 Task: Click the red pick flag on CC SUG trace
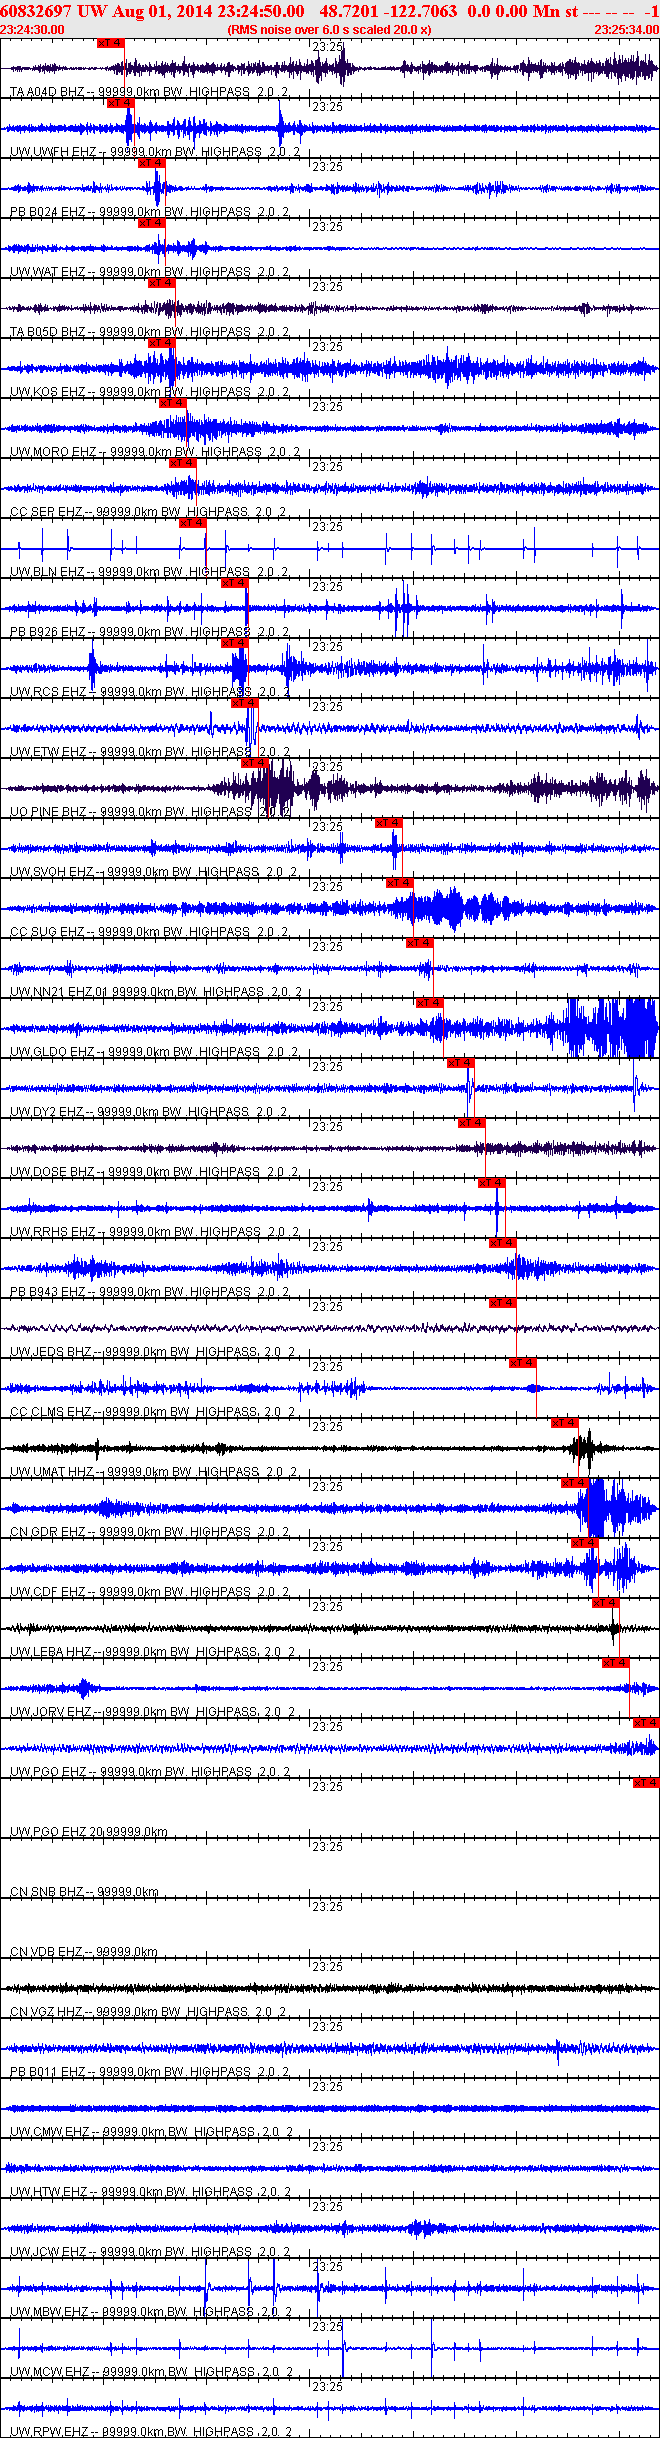click(399, 883)
